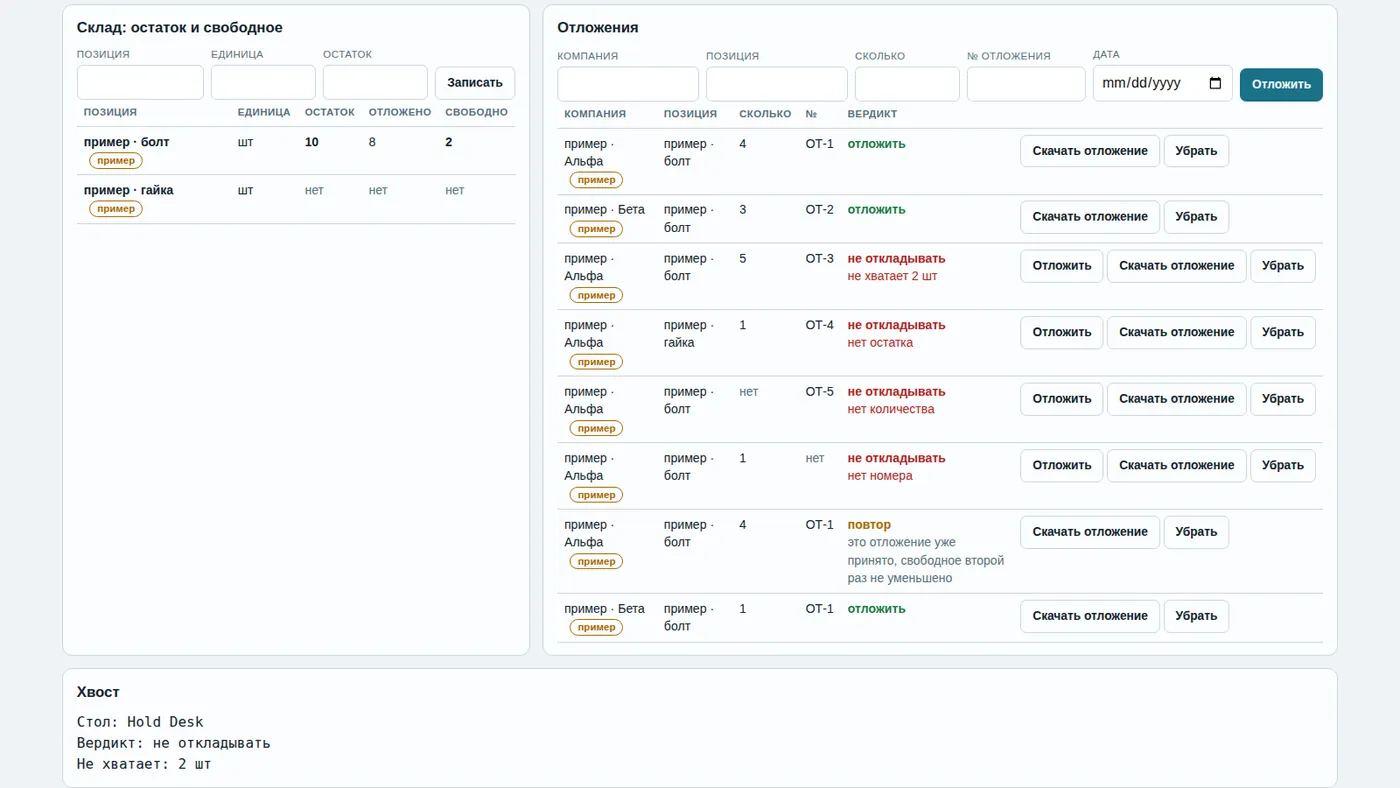Viewport: 1400px width, 788px height.
Task: Select the пример · болт stock row
Action: [296, 151]
